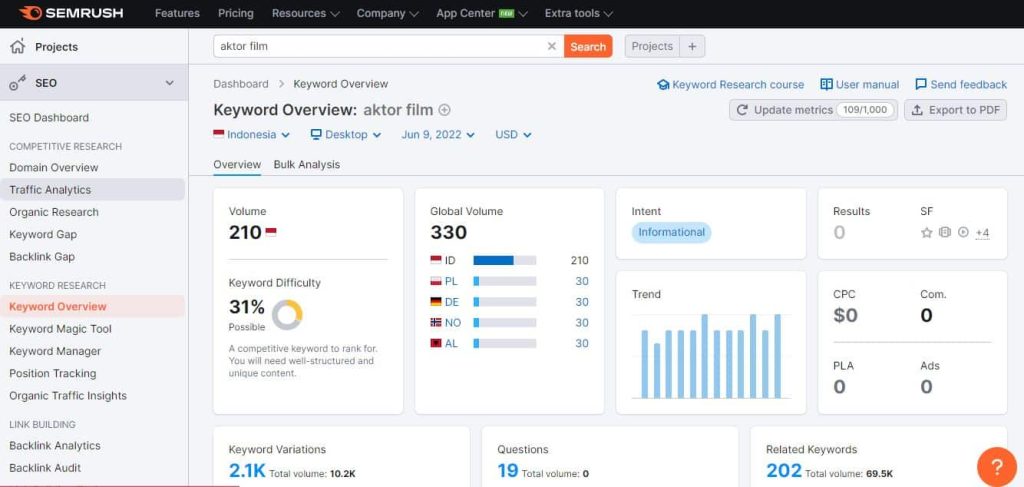Click the Germany flag in Global Volume
This screenshot has width=1024, height=487.
tap(436, 302)
